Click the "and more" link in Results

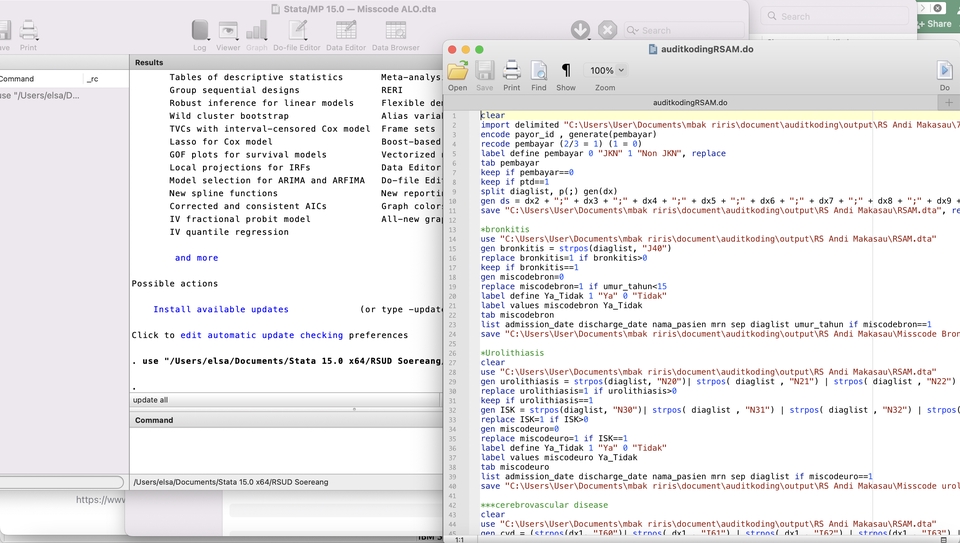click(x=196, y=258)
